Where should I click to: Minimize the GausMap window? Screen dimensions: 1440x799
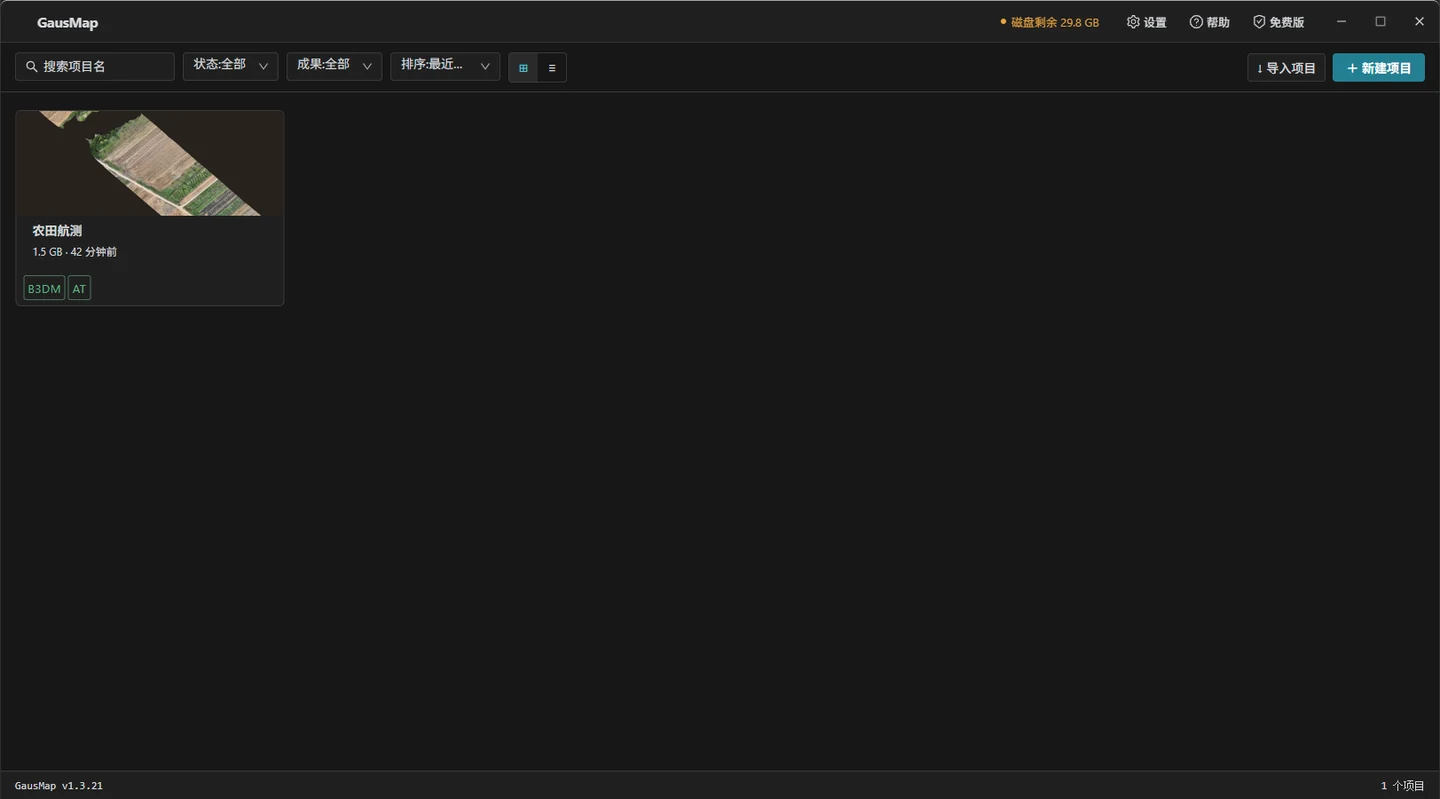(x=1342, y=21)
